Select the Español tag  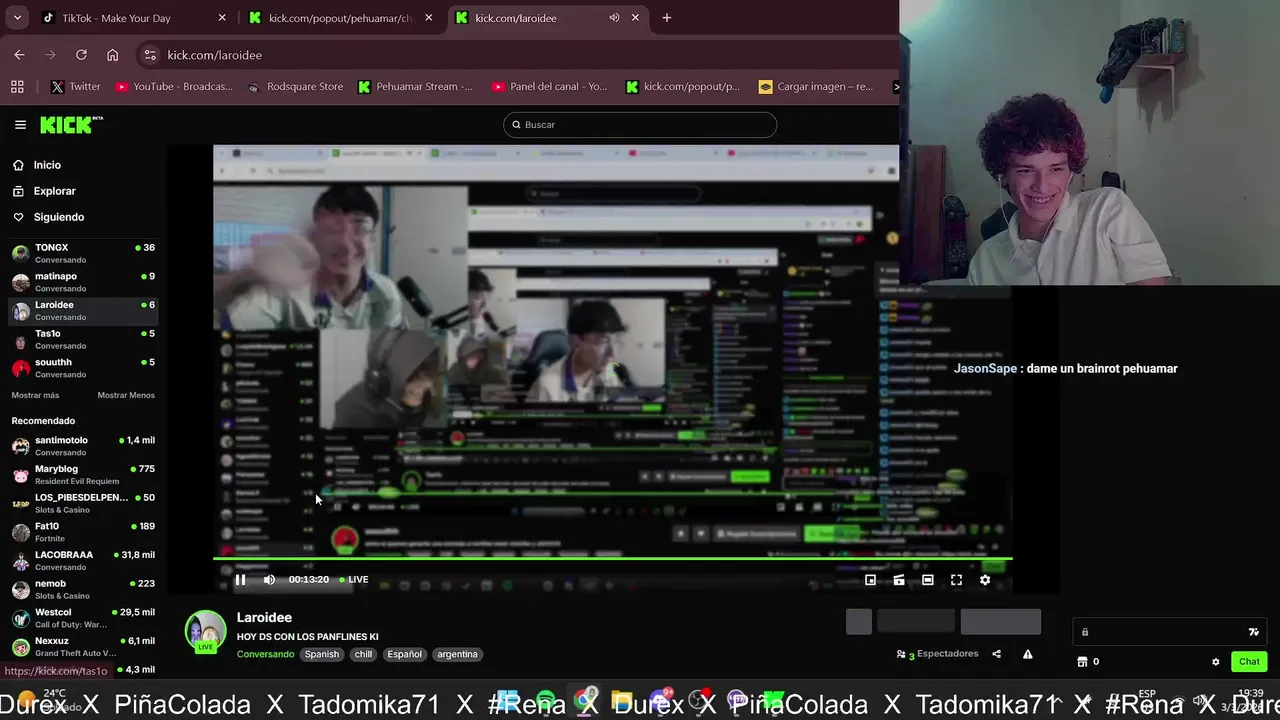(405, 654)
